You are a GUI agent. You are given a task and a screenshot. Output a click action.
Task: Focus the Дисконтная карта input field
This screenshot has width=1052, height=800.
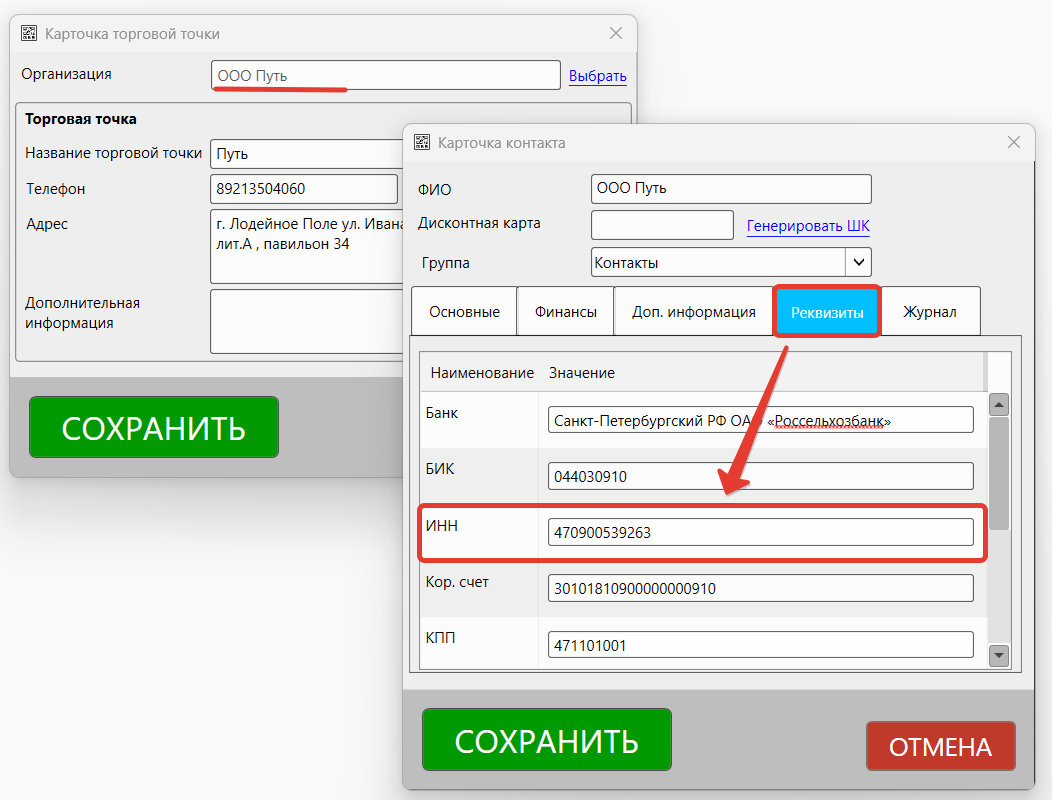tap(662, 225)
